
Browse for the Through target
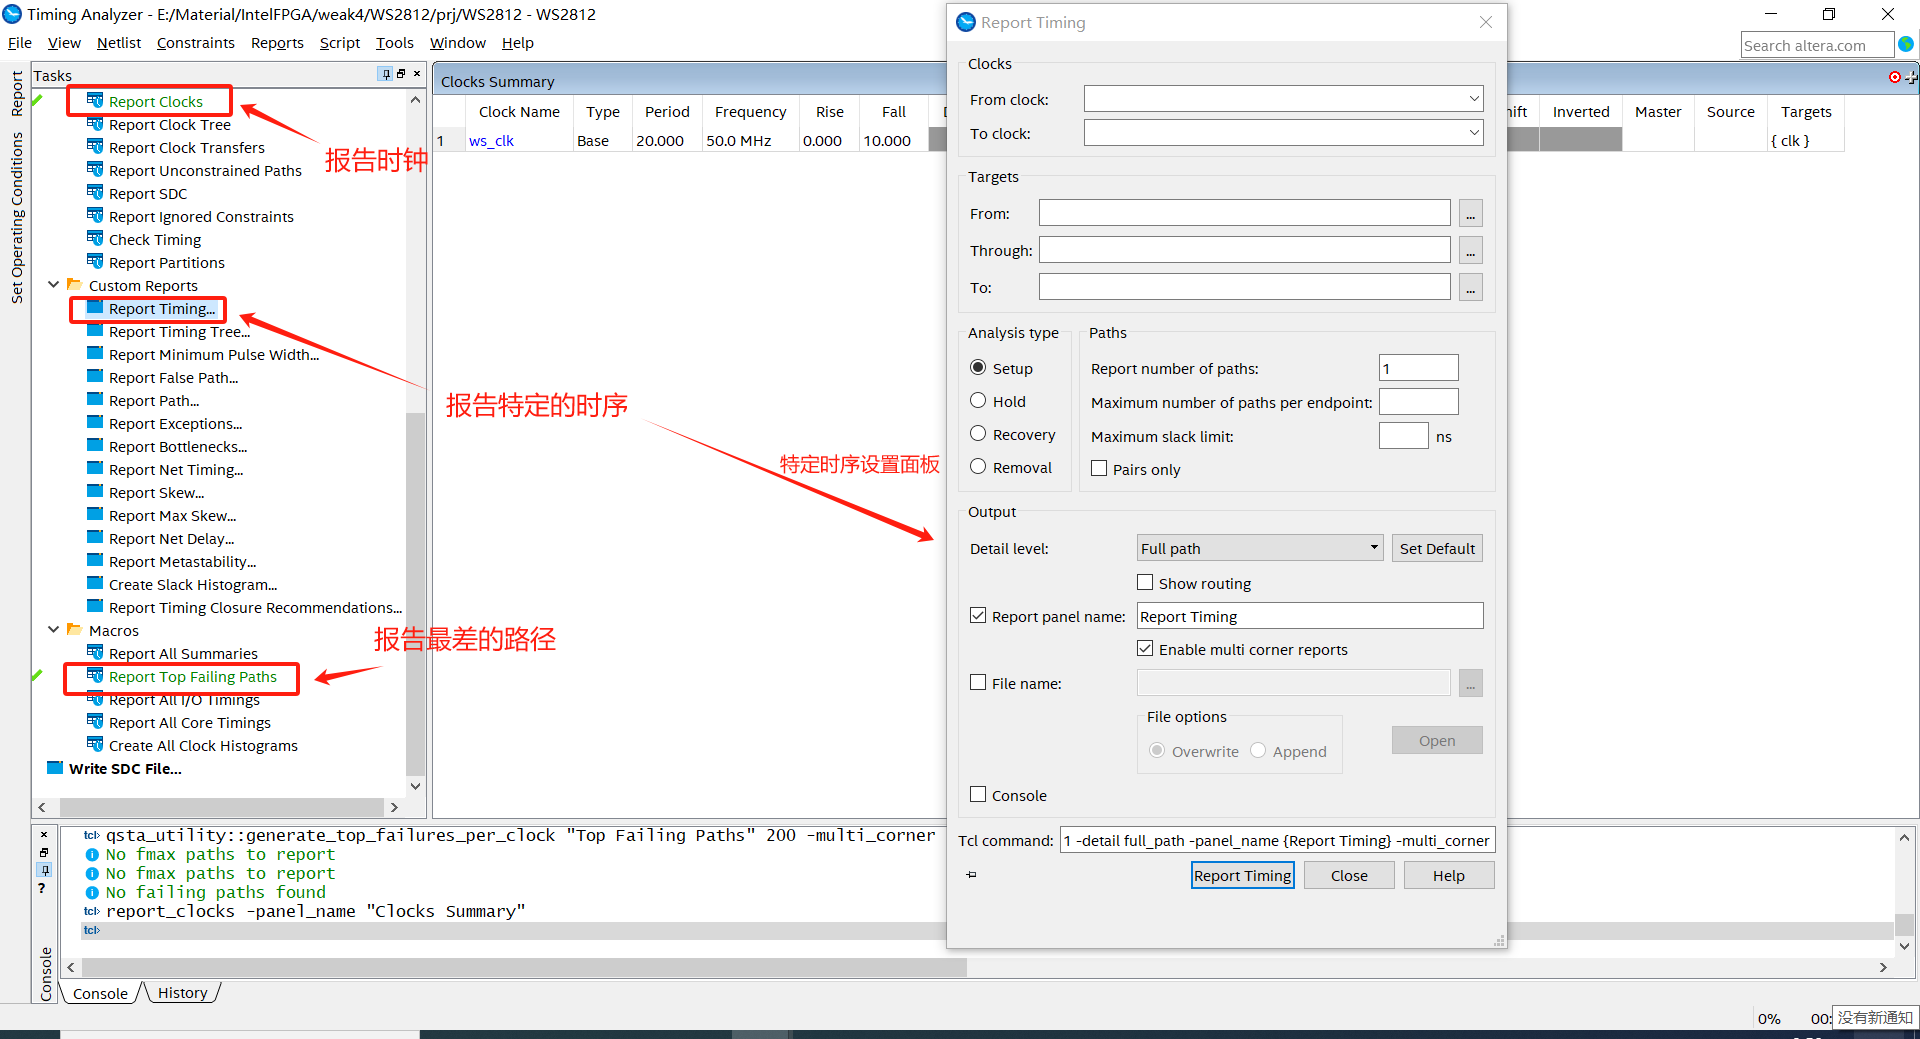pos(1470,250)
